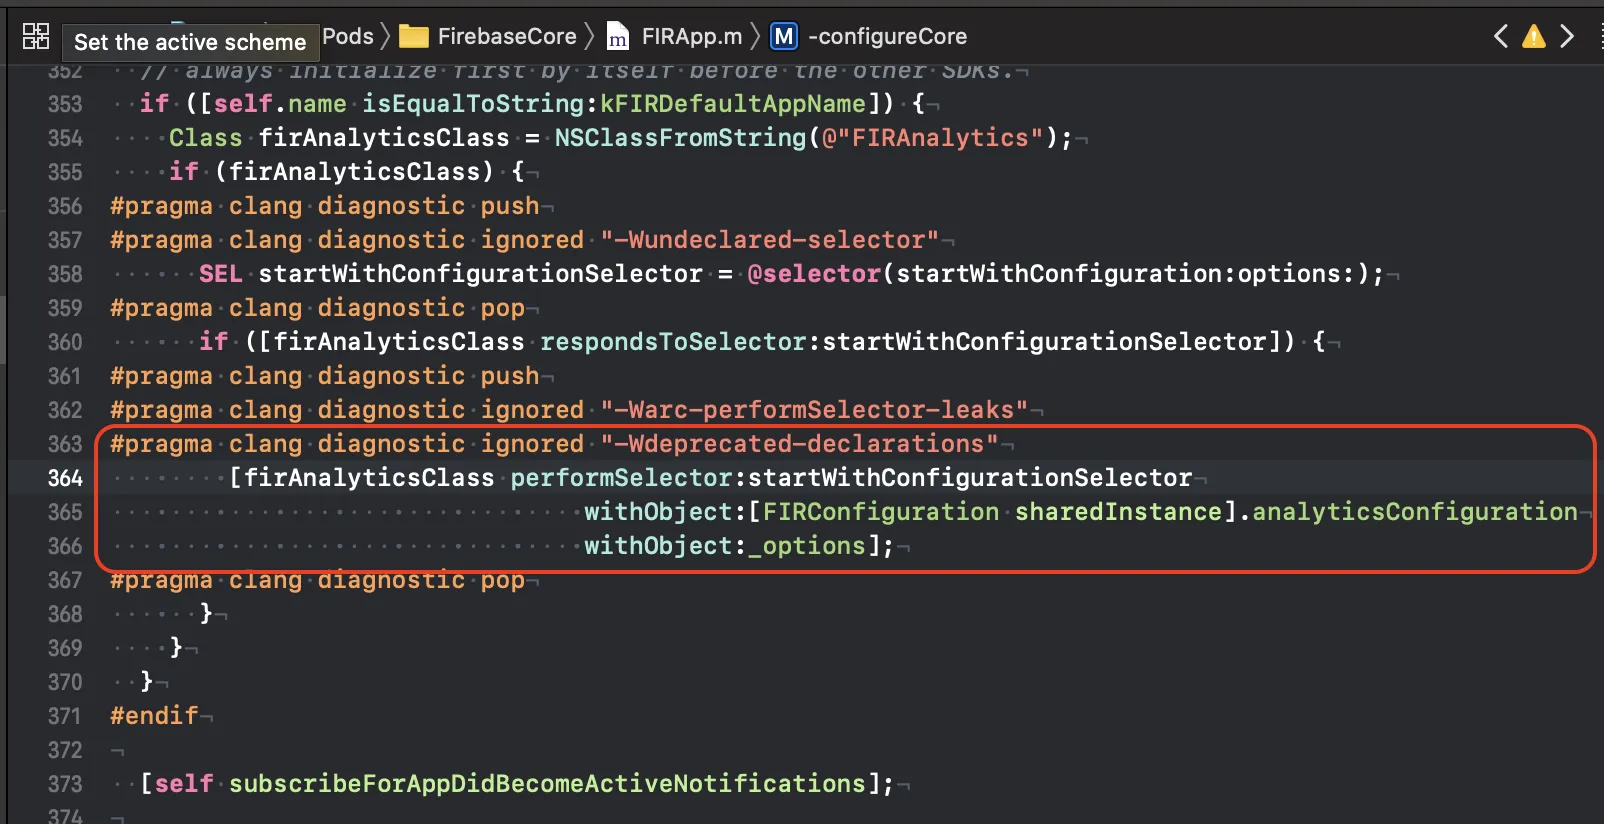Open the related items grid menu
This screenshot has width=1604, height=824.
(x=36, y=37)
